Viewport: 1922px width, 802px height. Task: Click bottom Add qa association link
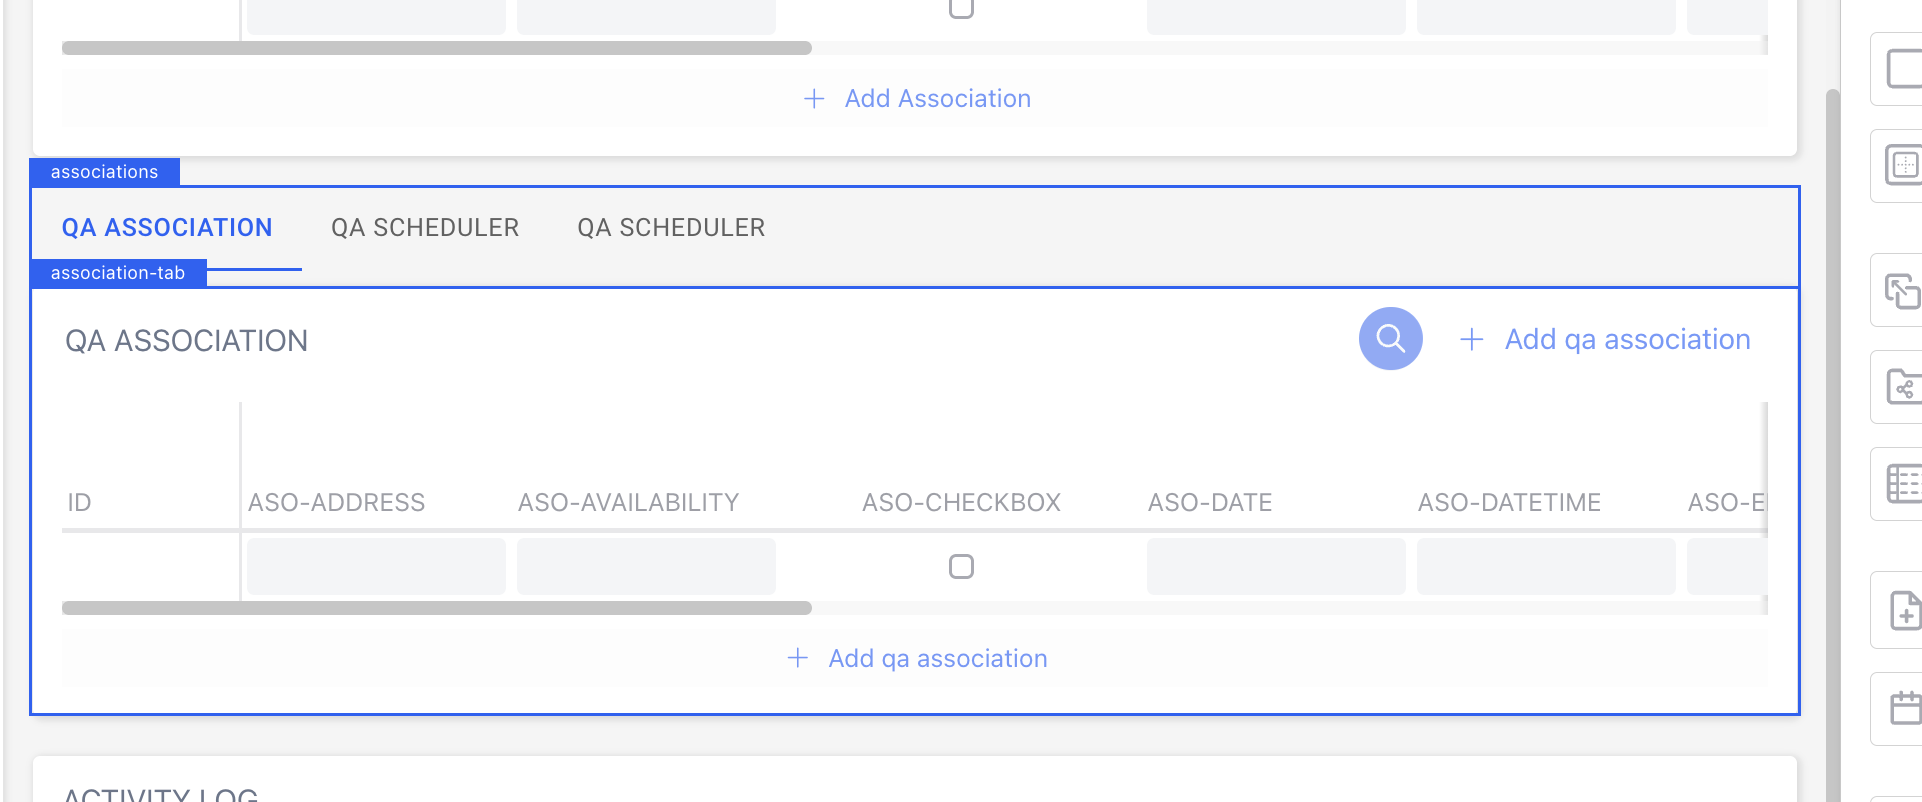[918, 658]
